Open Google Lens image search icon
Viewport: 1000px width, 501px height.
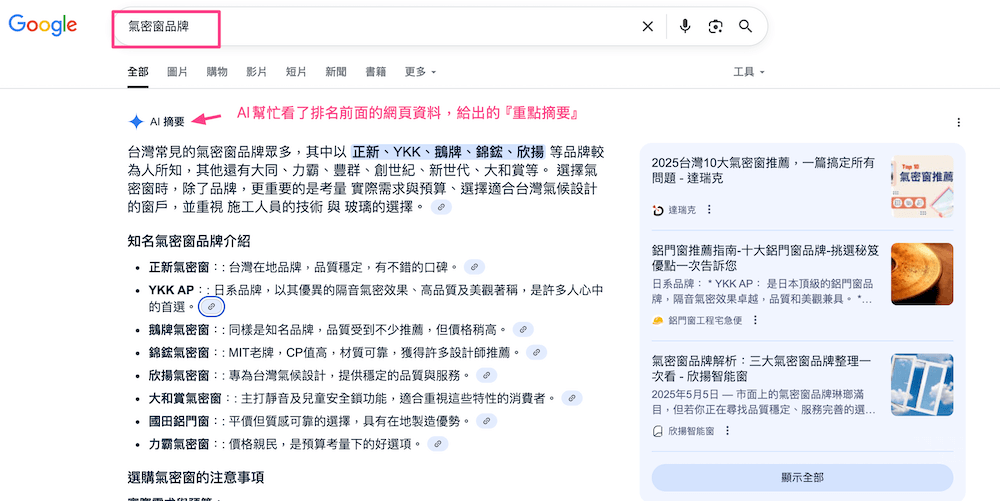[x=716, y=26]
